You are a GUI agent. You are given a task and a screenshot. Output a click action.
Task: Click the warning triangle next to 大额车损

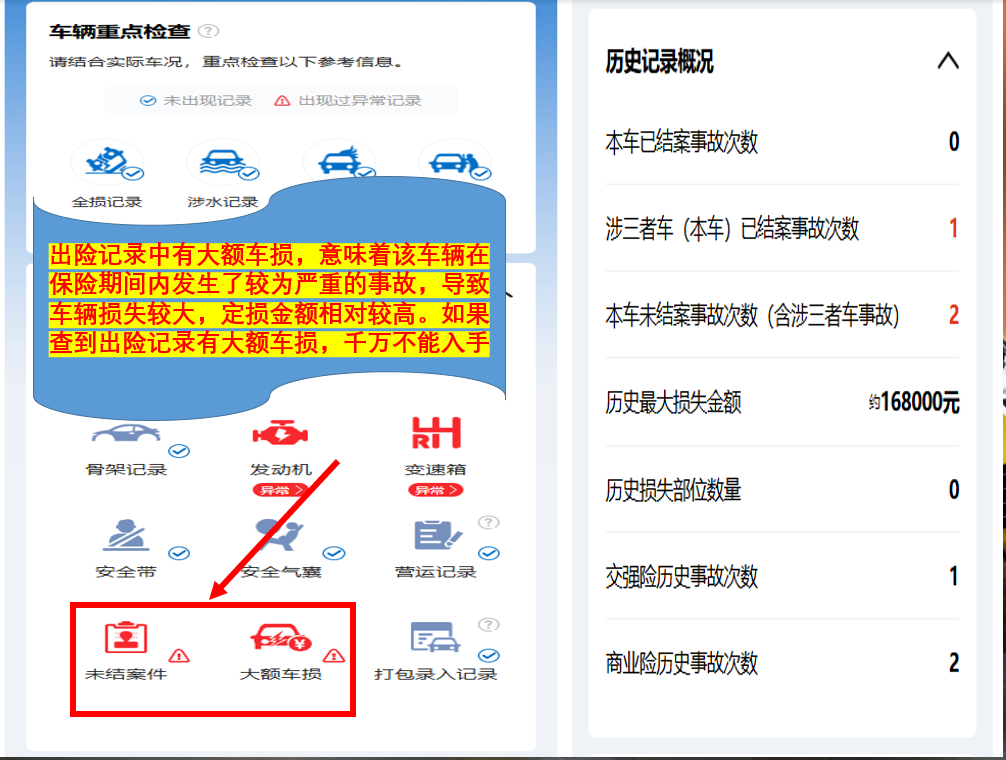pyautogui.click(x=334, y=655)
